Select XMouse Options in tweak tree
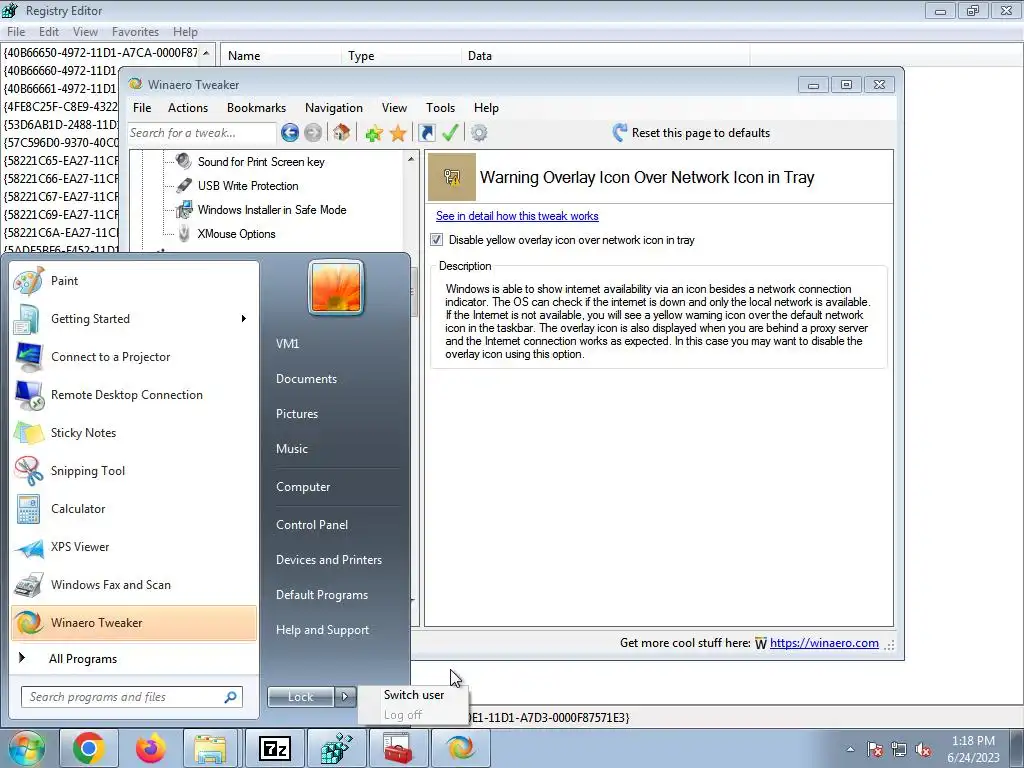The width and height of the screenshot is (1024, 768). [x=236, y=234]
